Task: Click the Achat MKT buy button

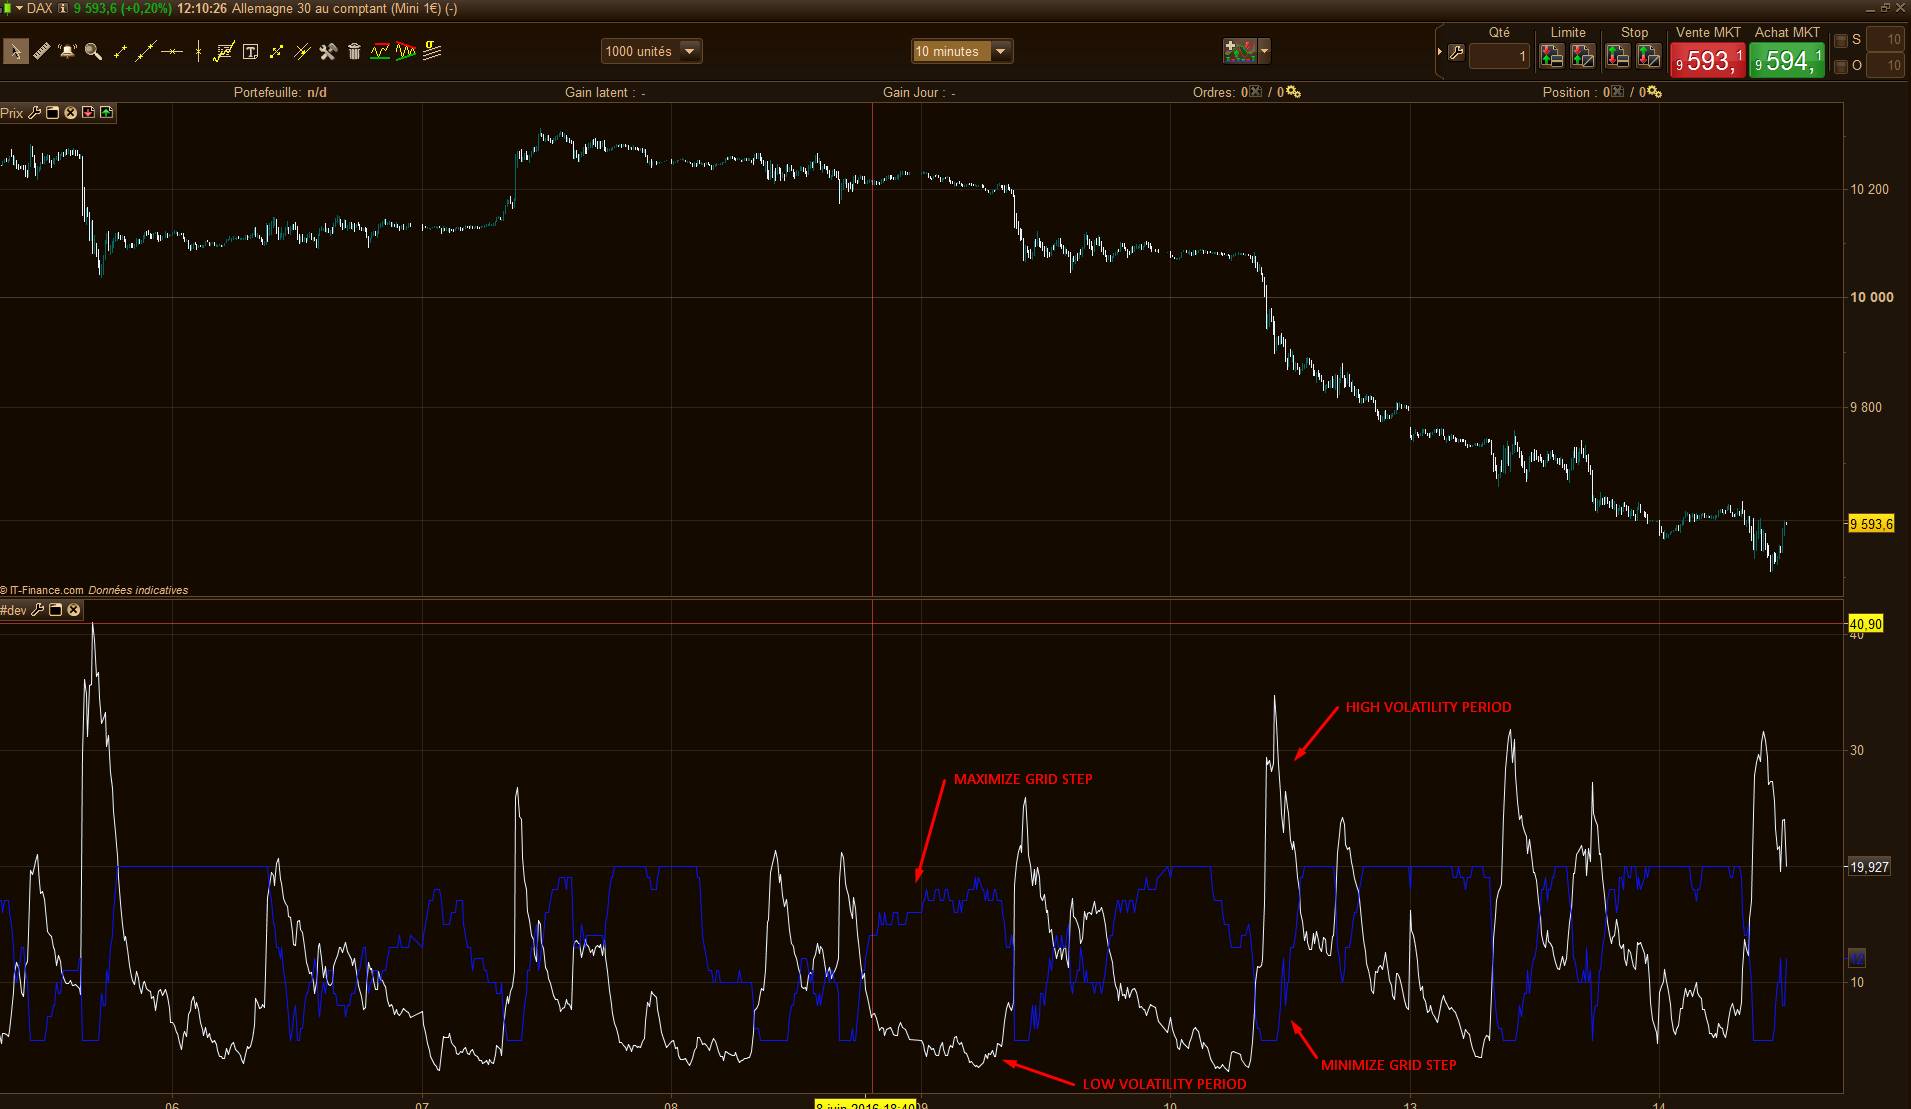Action: point(1787,61)
